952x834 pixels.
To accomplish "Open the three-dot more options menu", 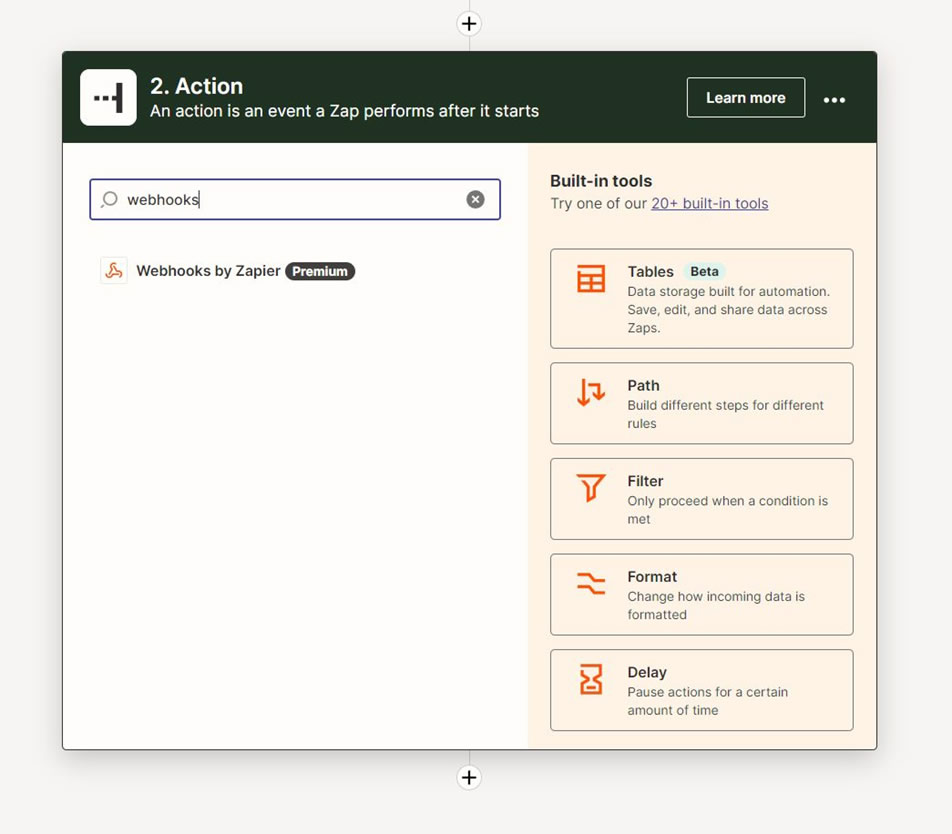I will [x=834, y=100].
